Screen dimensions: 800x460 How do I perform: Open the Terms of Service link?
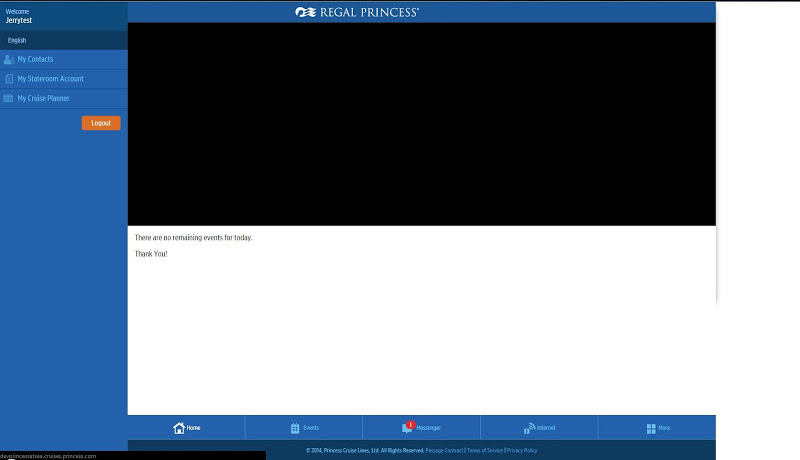pyautogui.click(x=485, y=450)
